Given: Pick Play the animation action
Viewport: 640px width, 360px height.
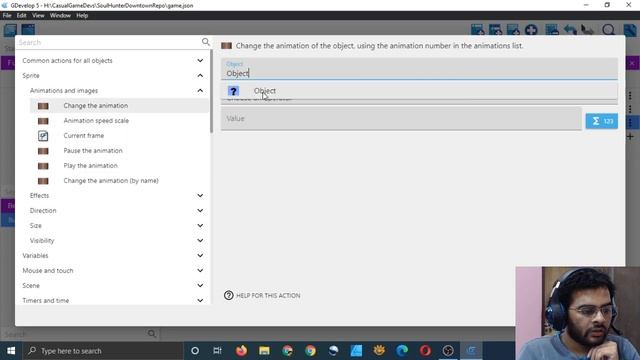Looking at the screenshot, I should 119,166.
